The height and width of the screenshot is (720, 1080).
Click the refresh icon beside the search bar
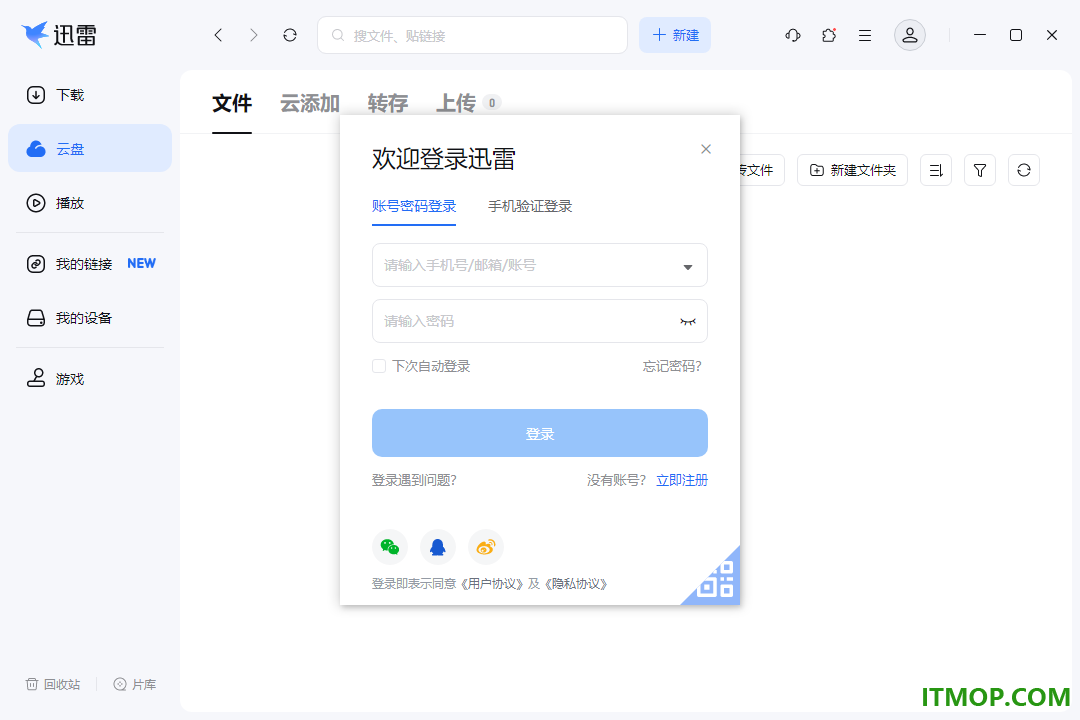coord(290,35)
